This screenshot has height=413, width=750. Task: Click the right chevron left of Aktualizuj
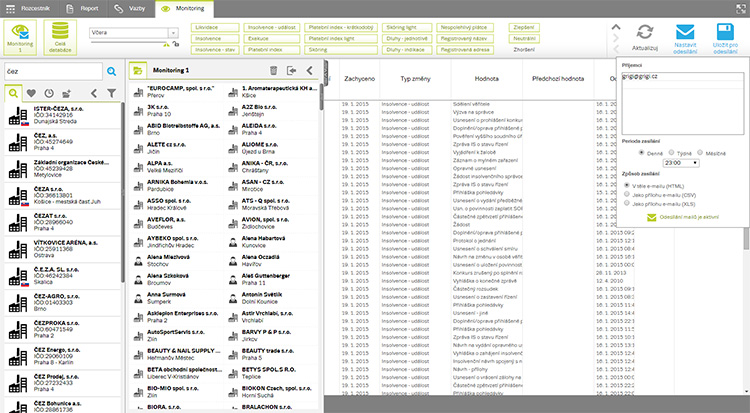coord(616,38)
